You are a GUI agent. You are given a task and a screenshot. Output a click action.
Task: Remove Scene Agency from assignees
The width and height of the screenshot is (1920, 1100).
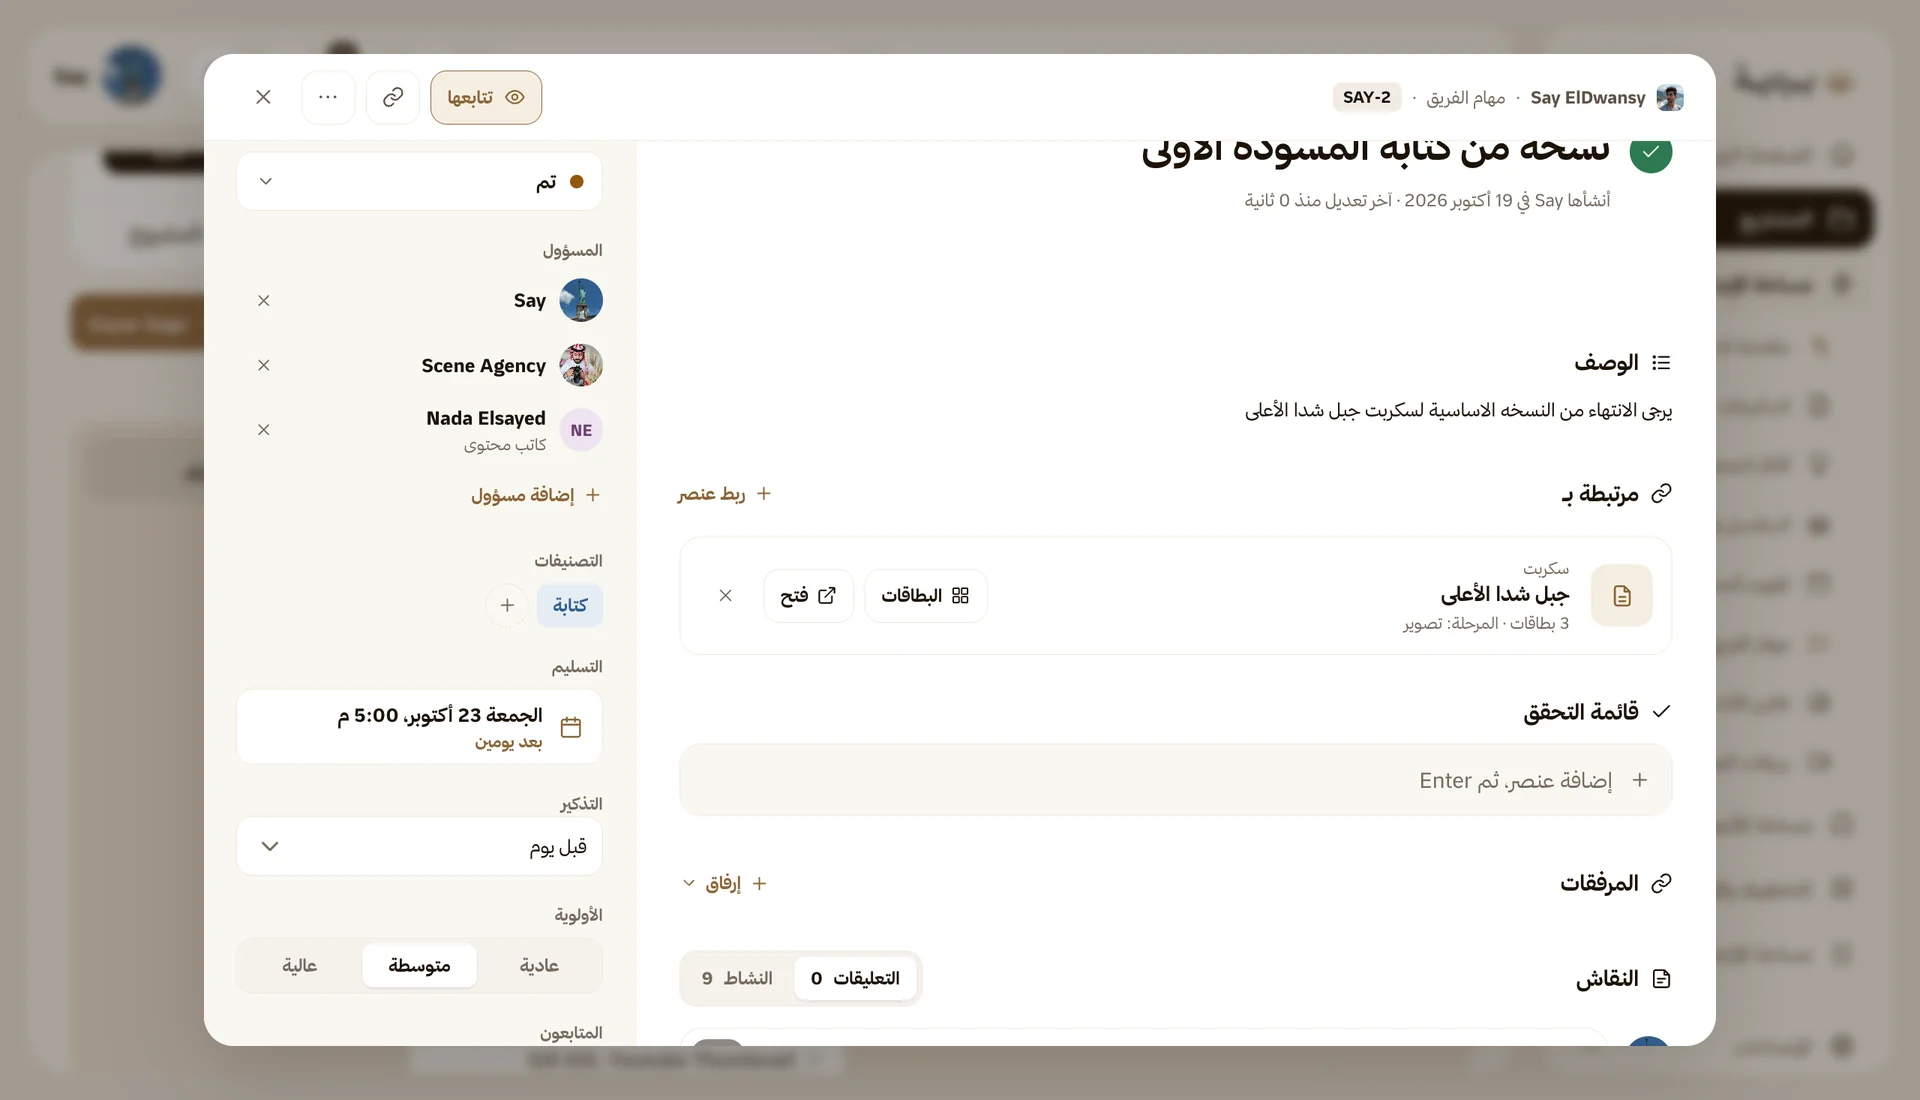[264, 365]
